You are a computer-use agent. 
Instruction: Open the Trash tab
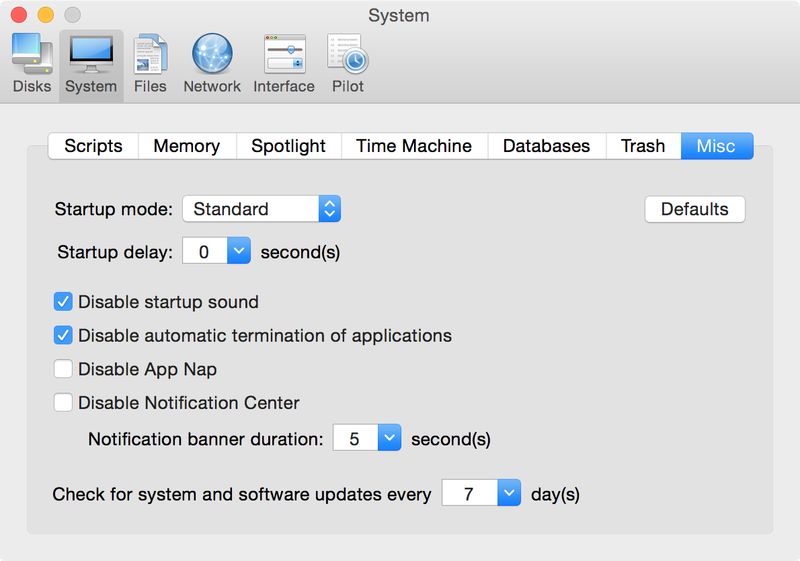pos(642,146)
